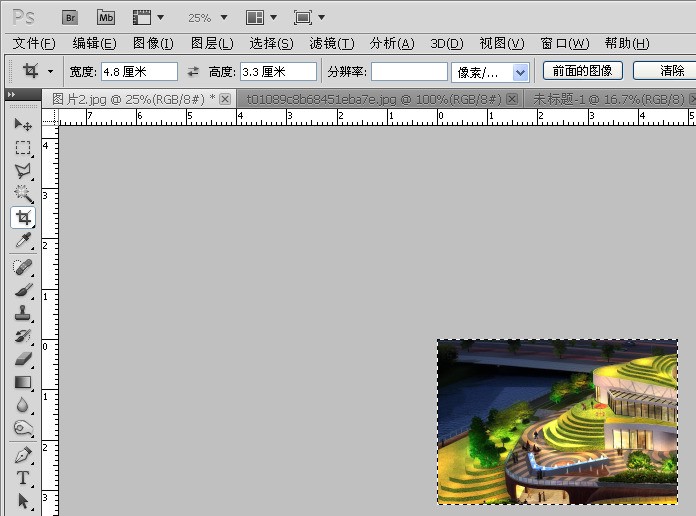This screenshot has width=696, height=516.
Task: Select the Eyedropper tool
Action: (x=23, y=240)
